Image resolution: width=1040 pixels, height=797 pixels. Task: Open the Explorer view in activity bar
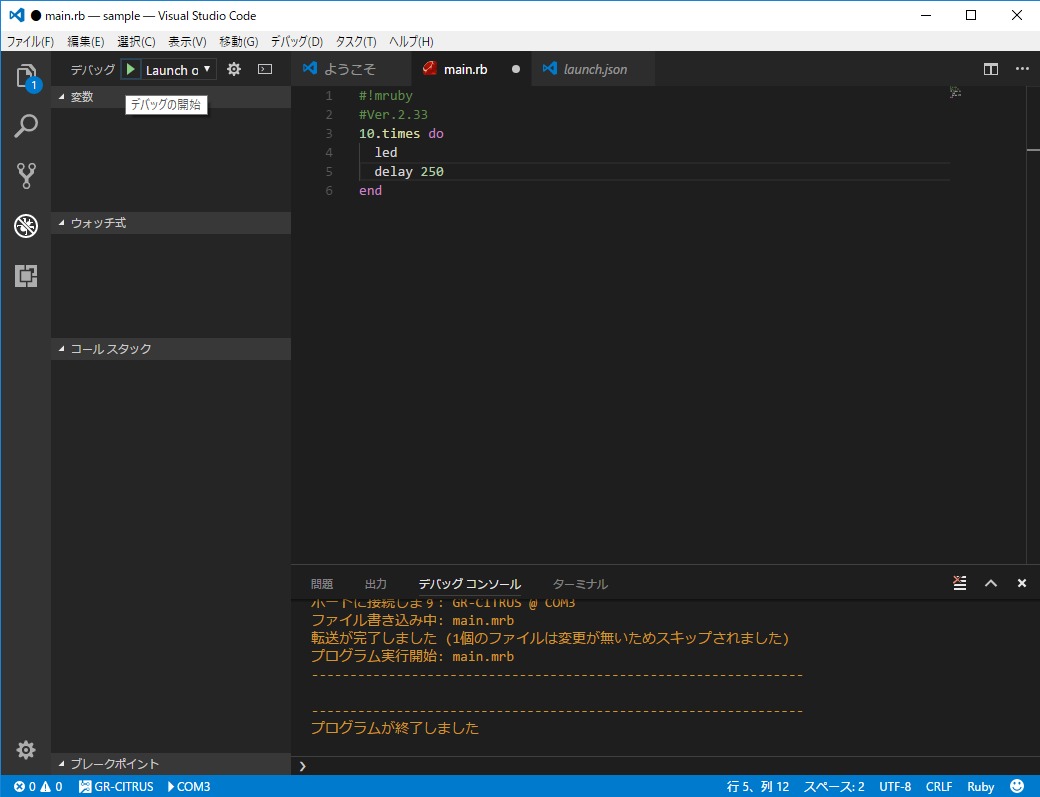(x=26, y=76)
